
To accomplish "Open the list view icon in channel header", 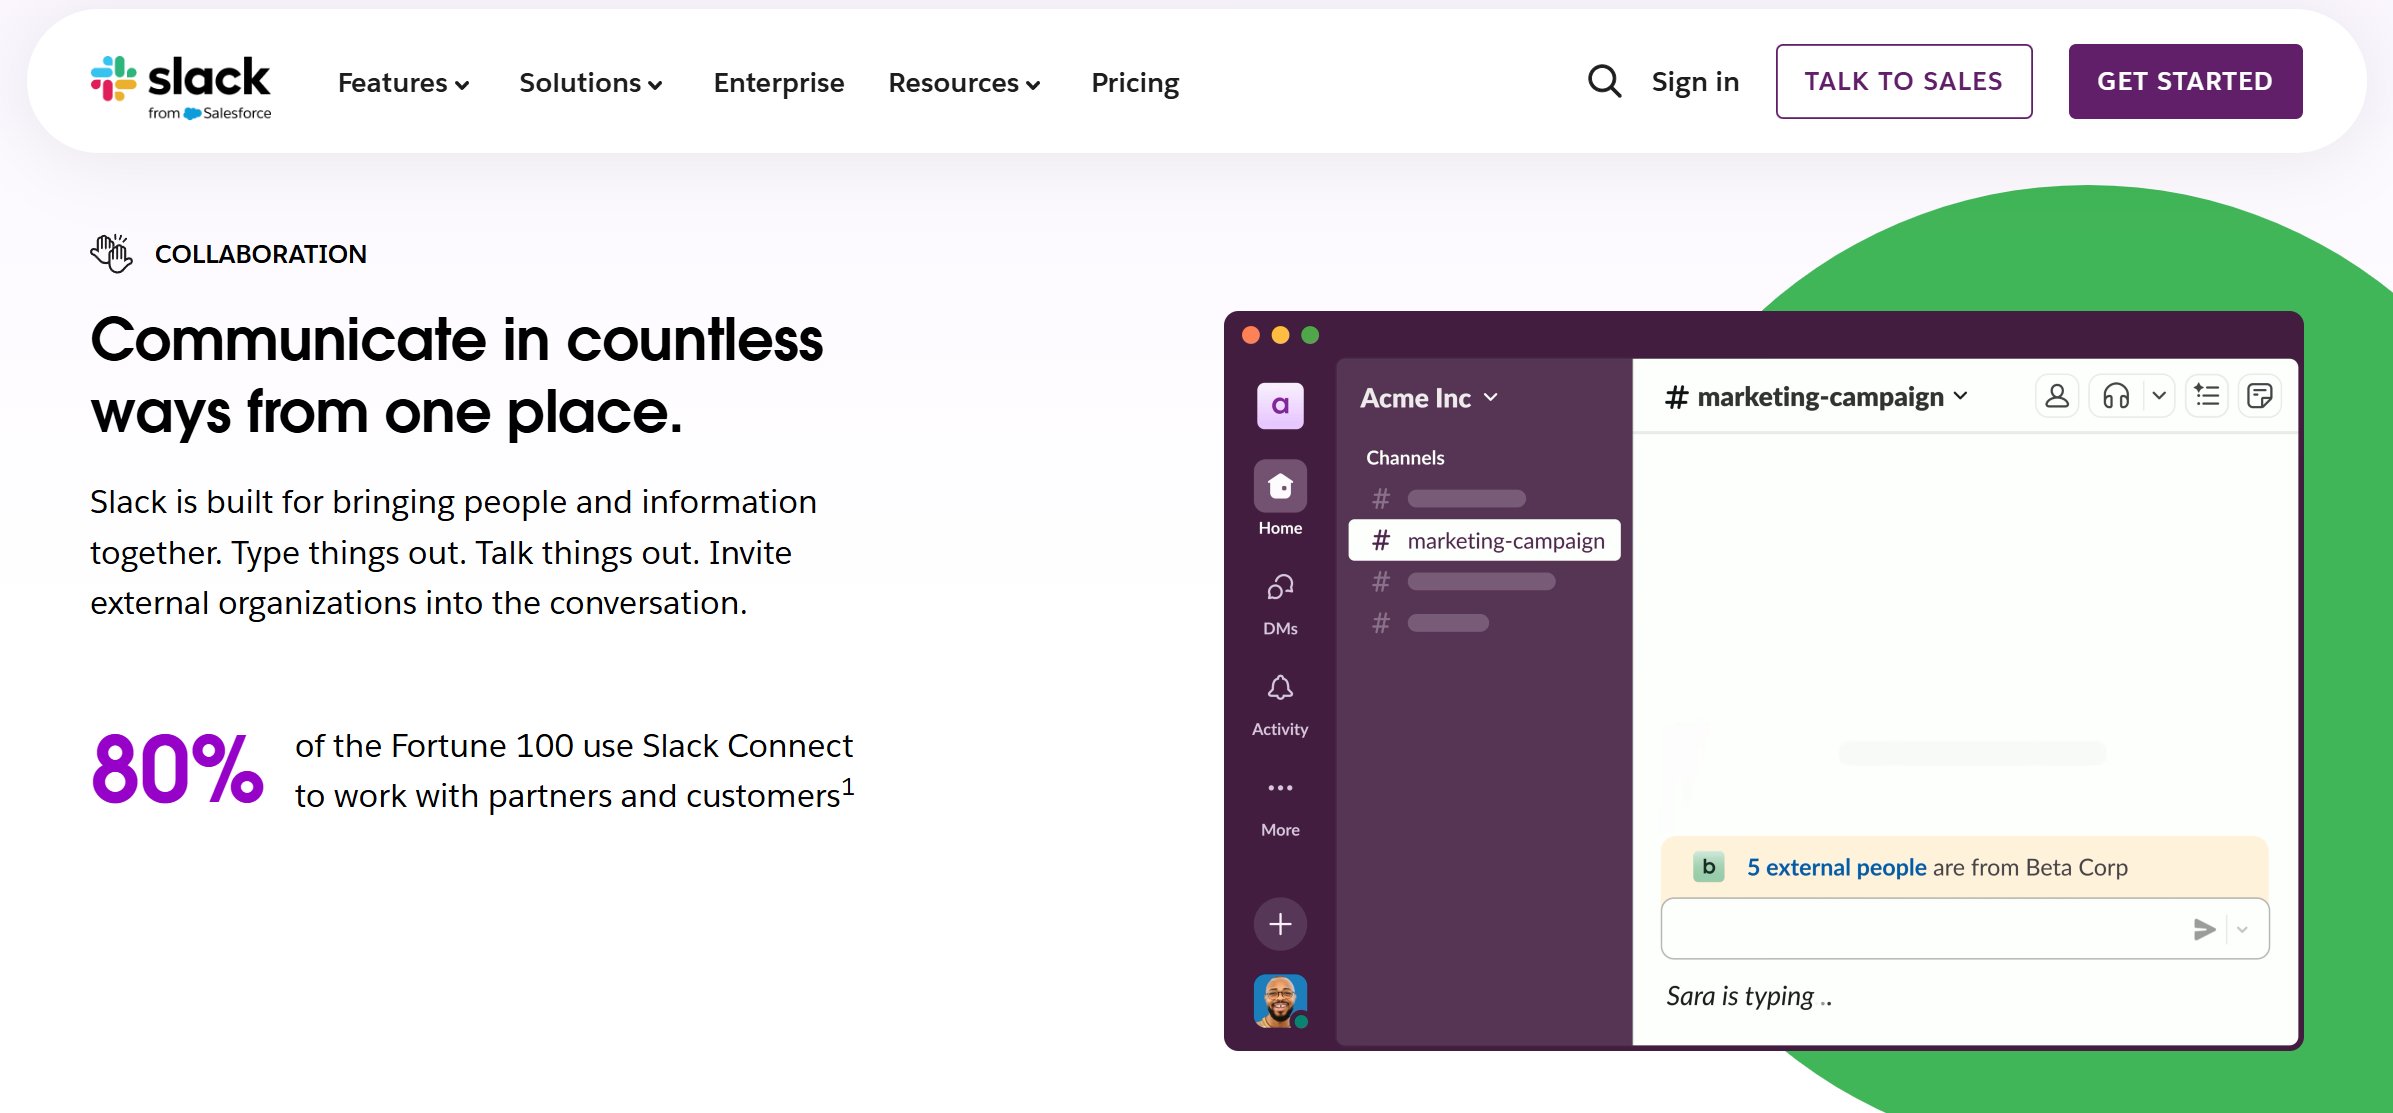I will click(x=2207, y=397).
